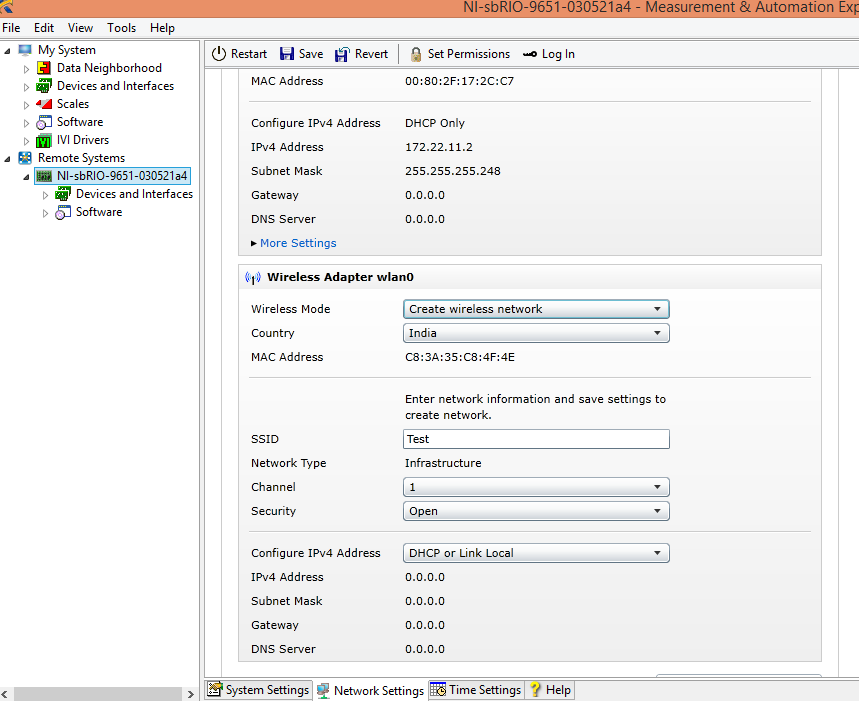Expand More Settings disclosure triangle
Viewport: 859px width, 701px height.
click(x=254, y=243)
